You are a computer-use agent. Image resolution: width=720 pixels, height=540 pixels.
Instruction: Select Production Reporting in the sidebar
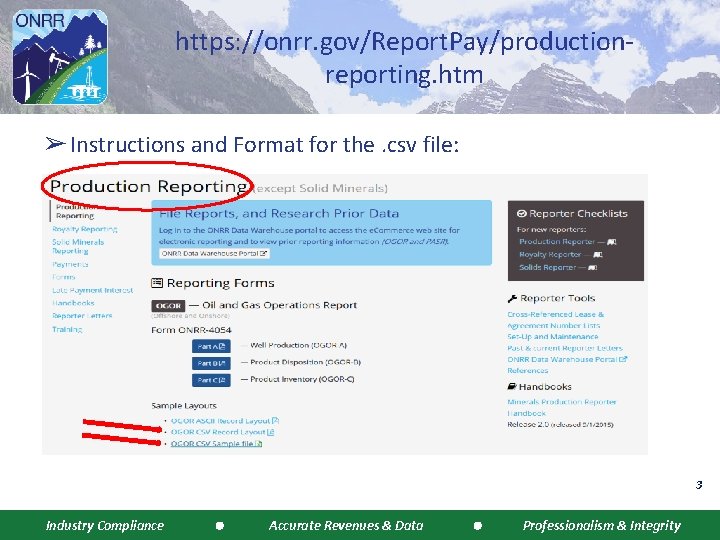(x=75, y=211)
